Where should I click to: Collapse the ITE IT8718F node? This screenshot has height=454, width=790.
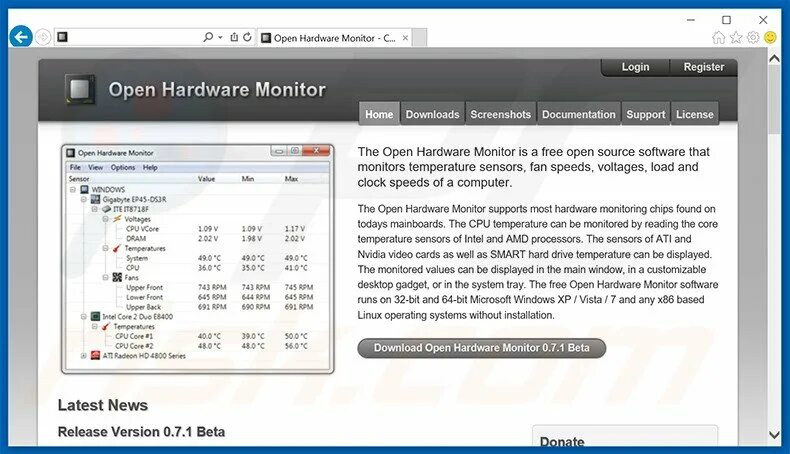click(95, 209)
